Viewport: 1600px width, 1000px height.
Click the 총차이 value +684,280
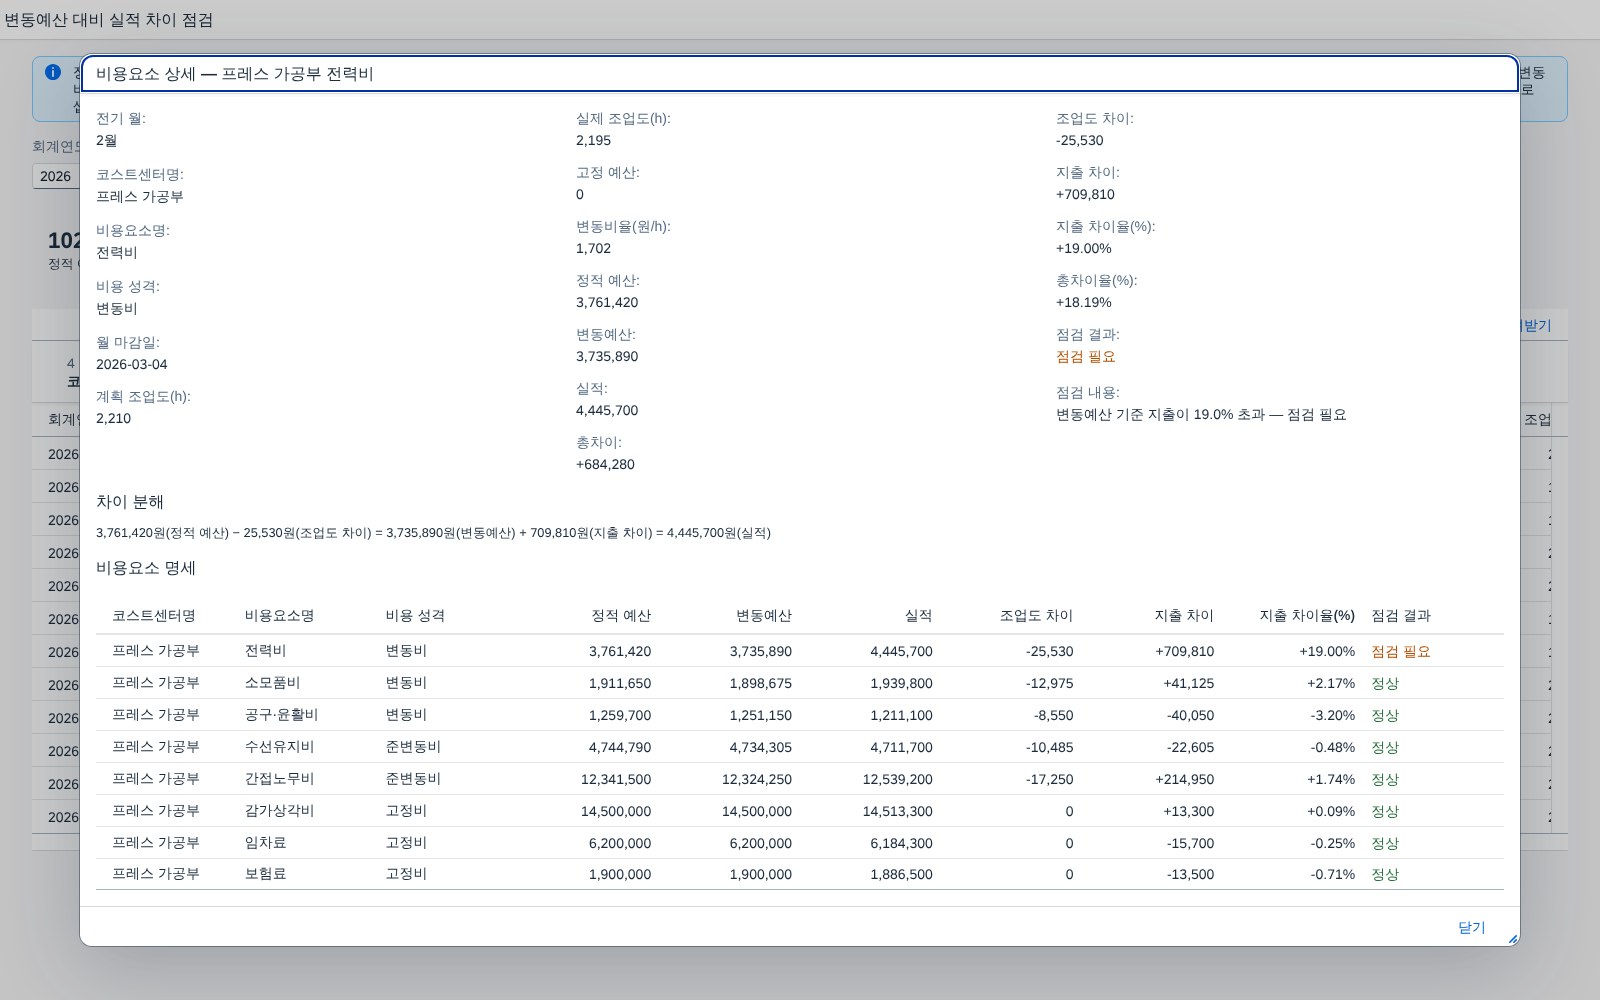pos(605,465)
